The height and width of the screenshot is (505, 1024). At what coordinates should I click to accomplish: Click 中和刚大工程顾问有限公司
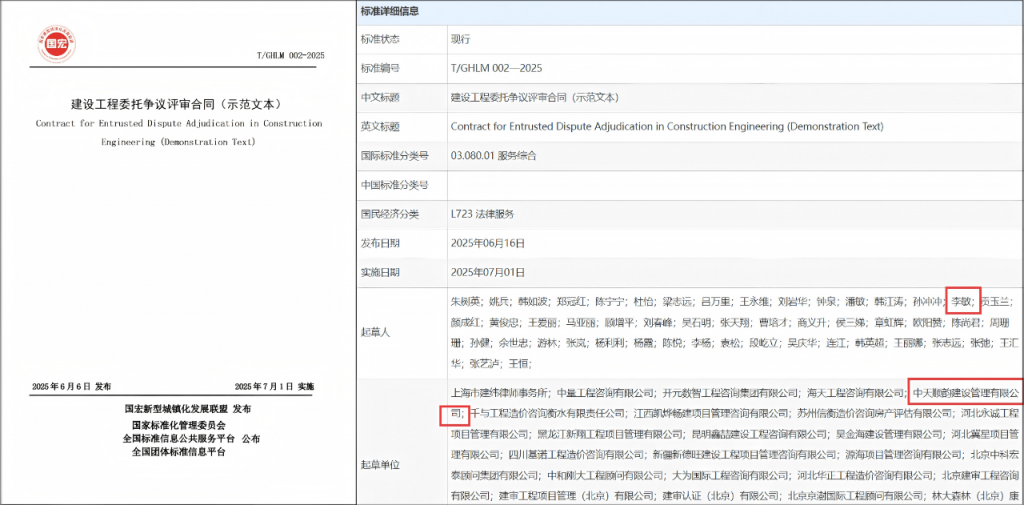tap(605, 475)
